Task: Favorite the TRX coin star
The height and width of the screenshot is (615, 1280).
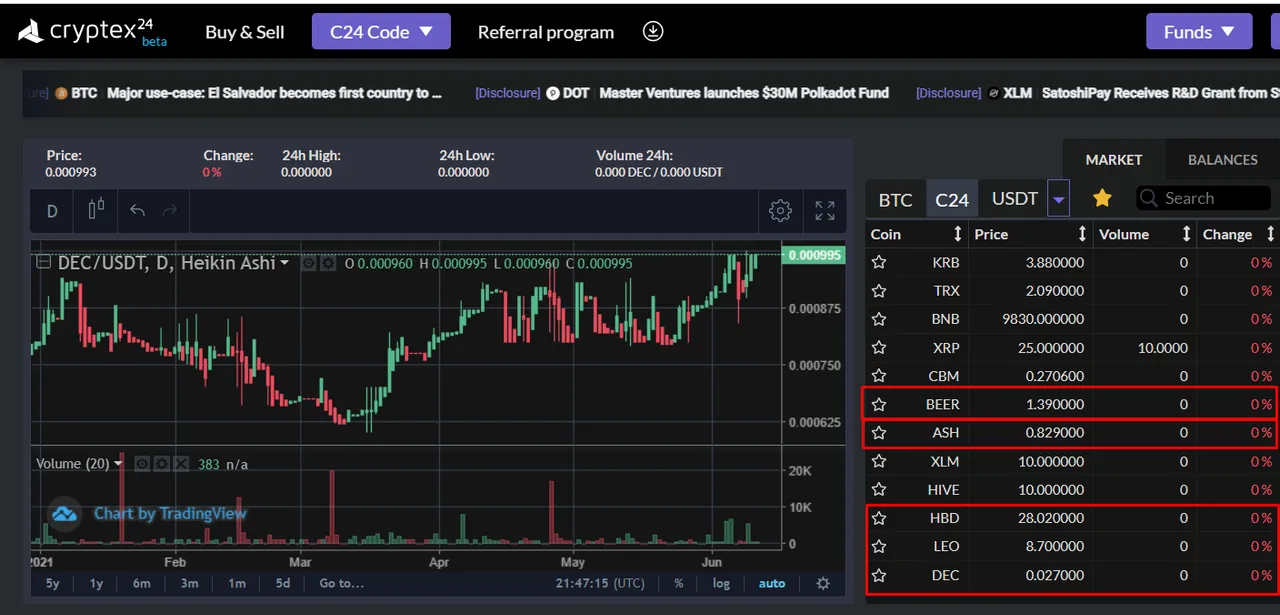Action: (x=879, y=291)
